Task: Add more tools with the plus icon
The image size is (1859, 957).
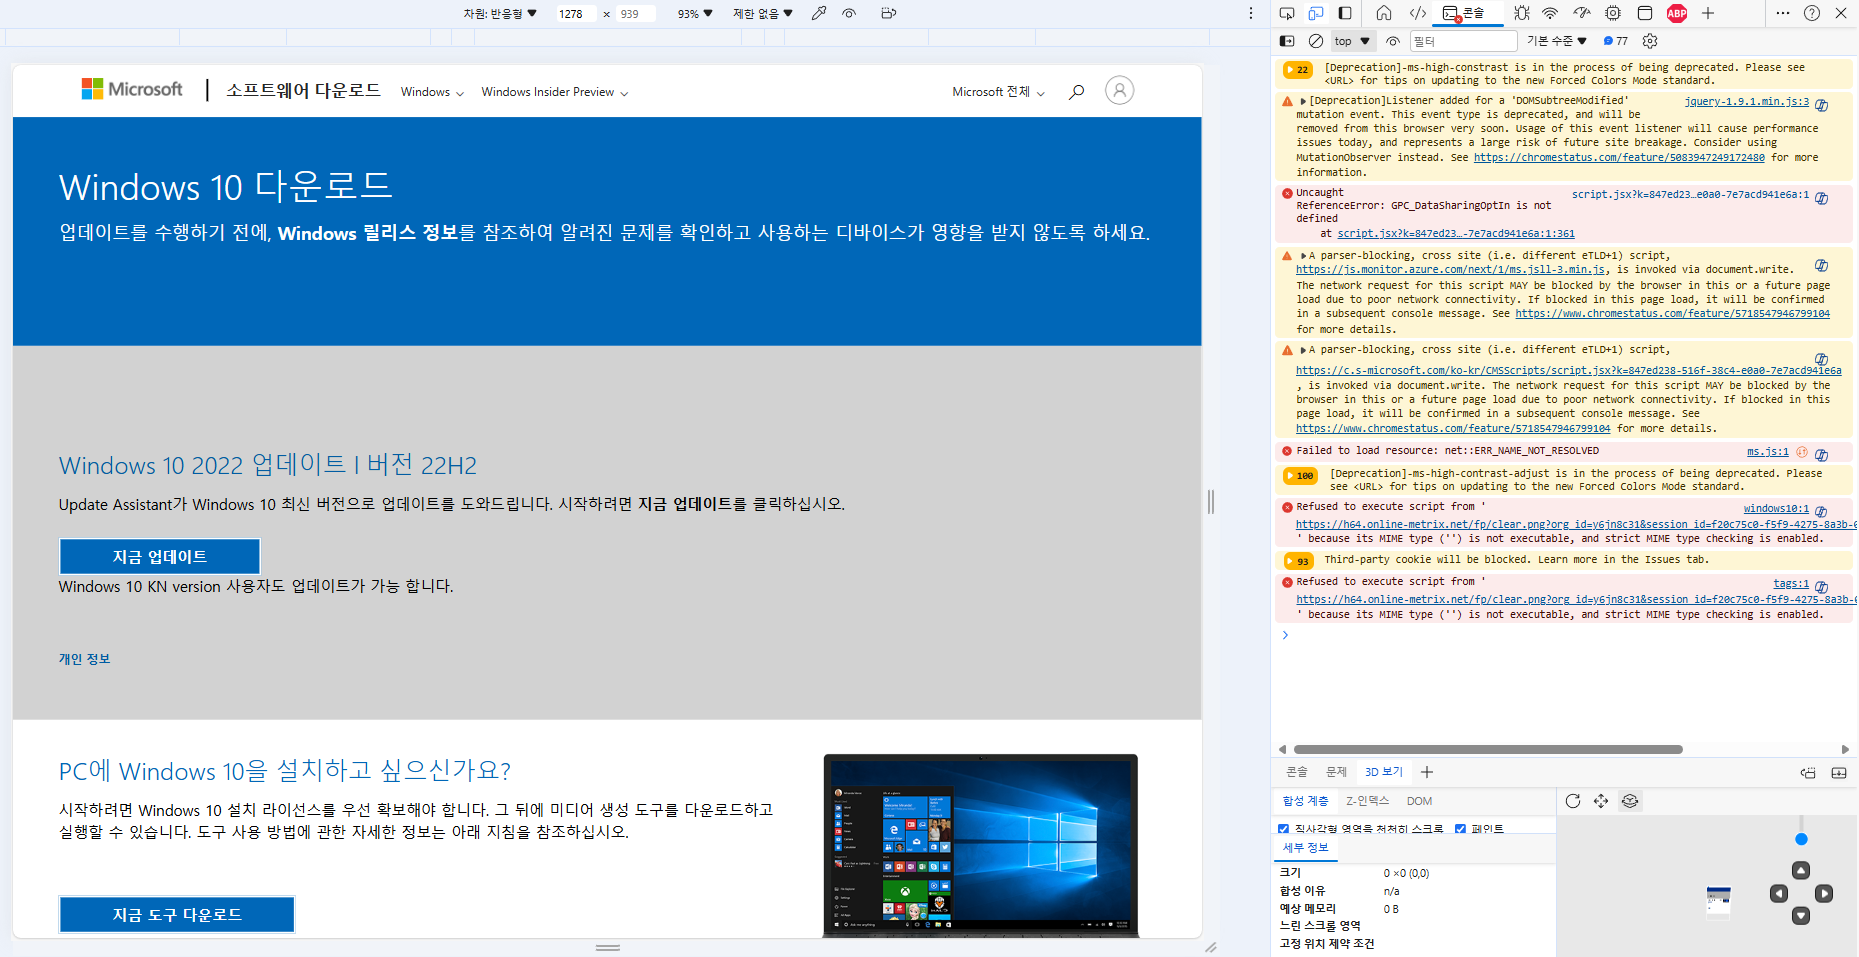Action: click(1708, 13)
